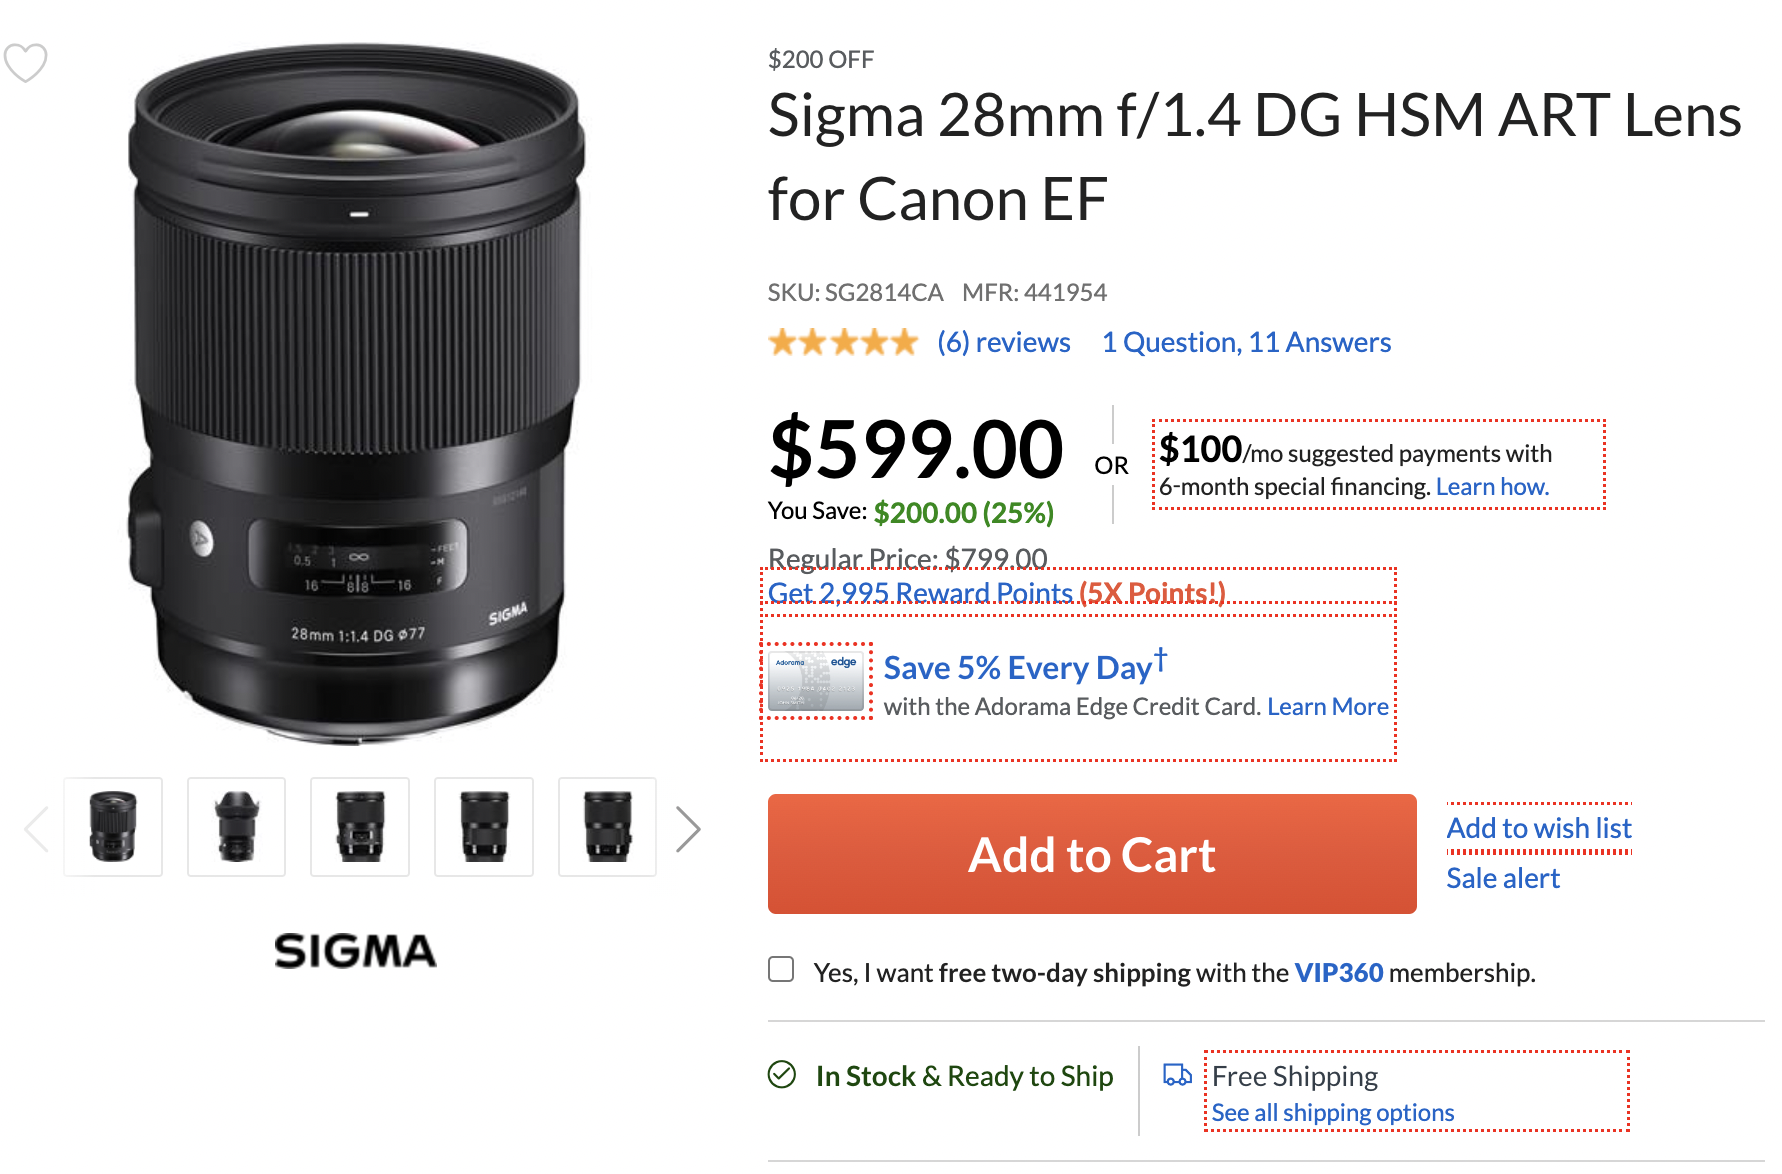Set up a Sale alert
Viewport: 1782px width, 1174px height.
tap(1502, 878)
